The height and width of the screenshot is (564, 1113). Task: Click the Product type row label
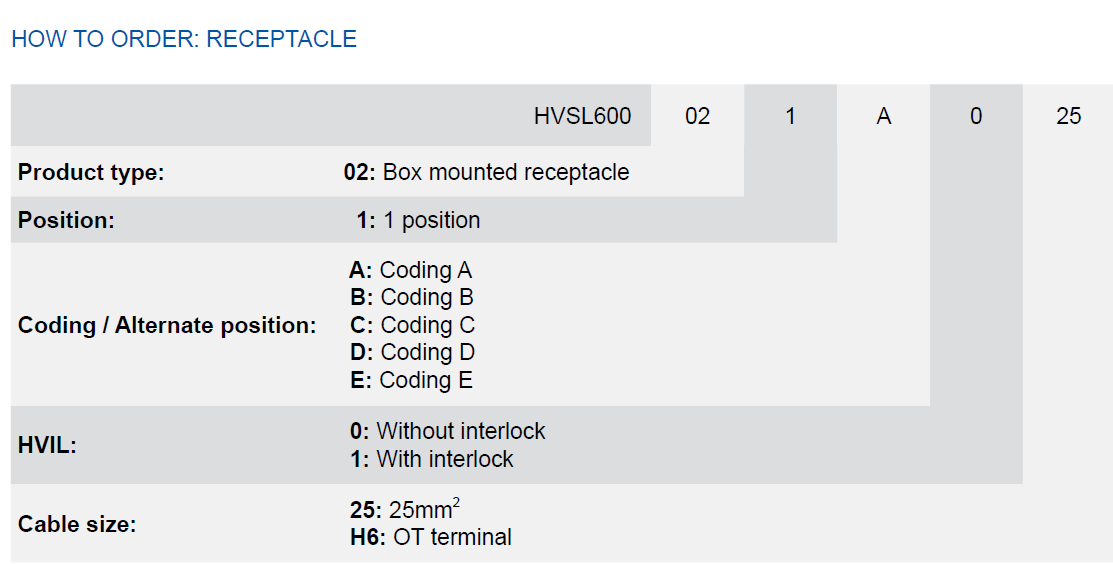coord(91,172)
